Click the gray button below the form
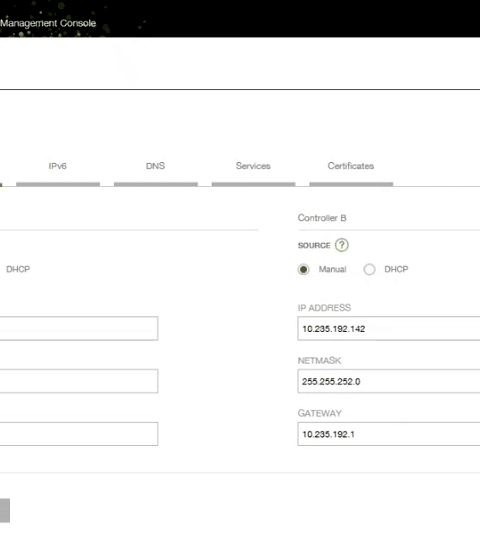This screenshot has width=480, height=542. [5, 510]
